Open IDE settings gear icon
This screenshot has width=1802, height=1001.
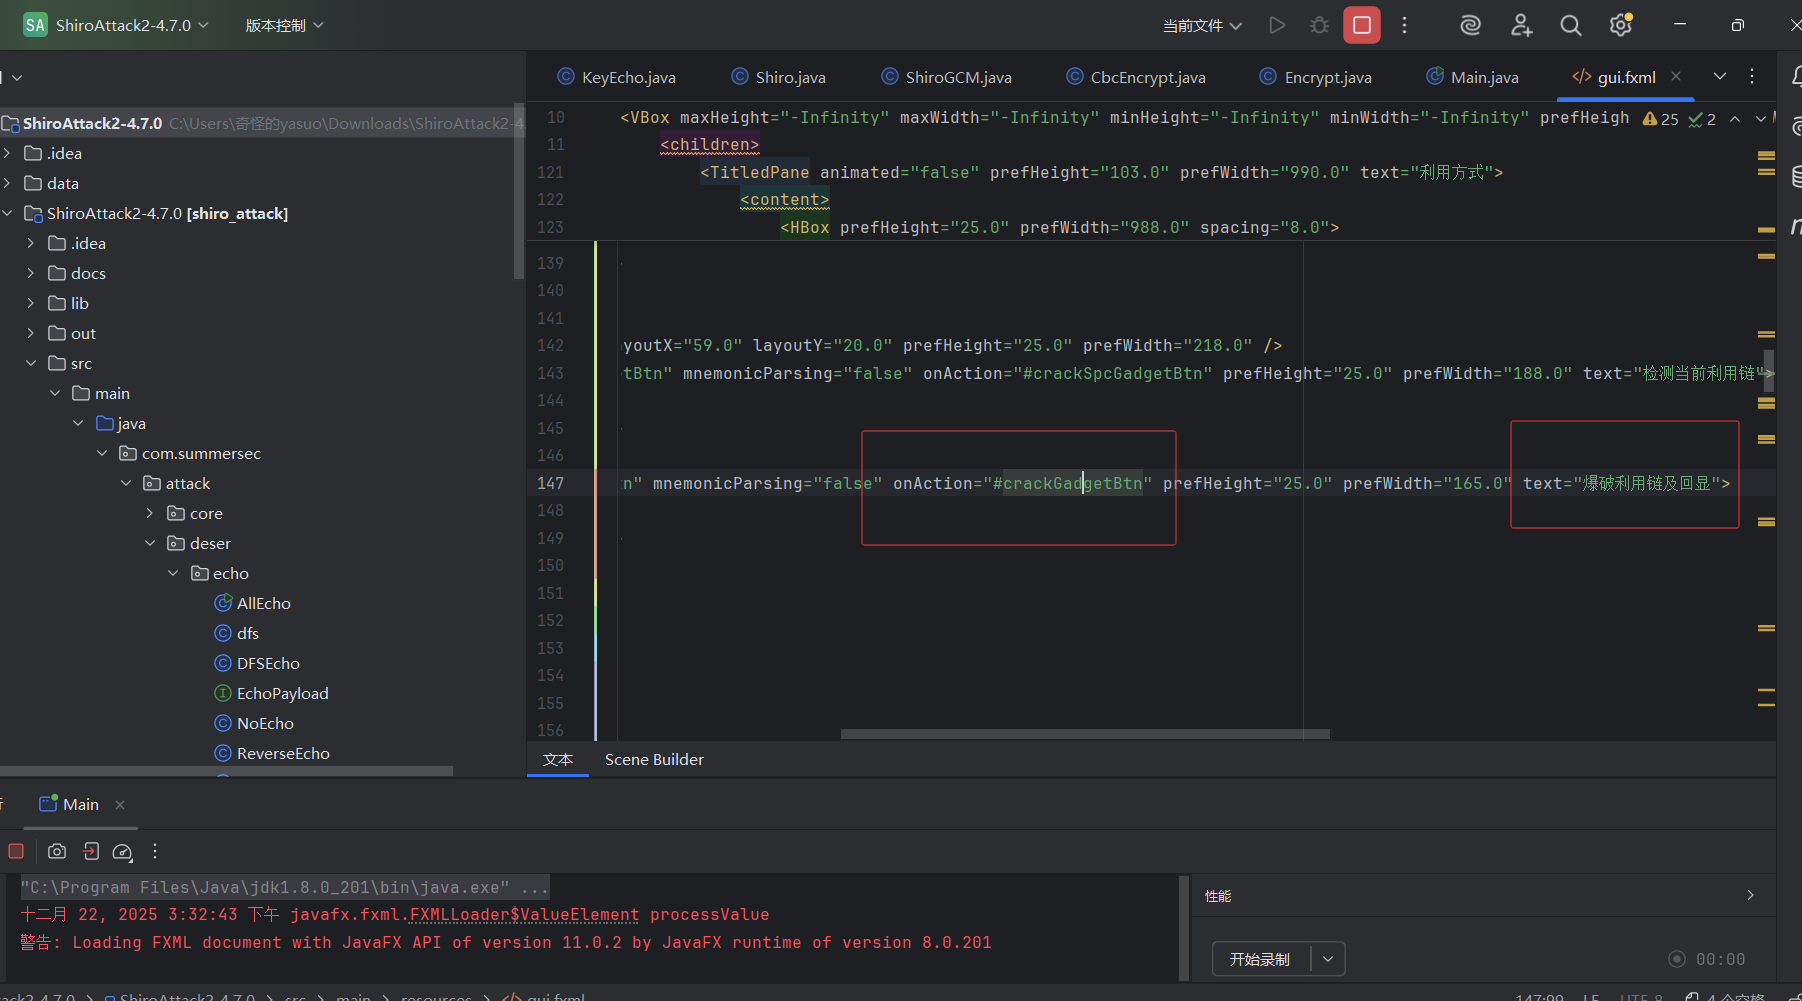[1620, 25]
